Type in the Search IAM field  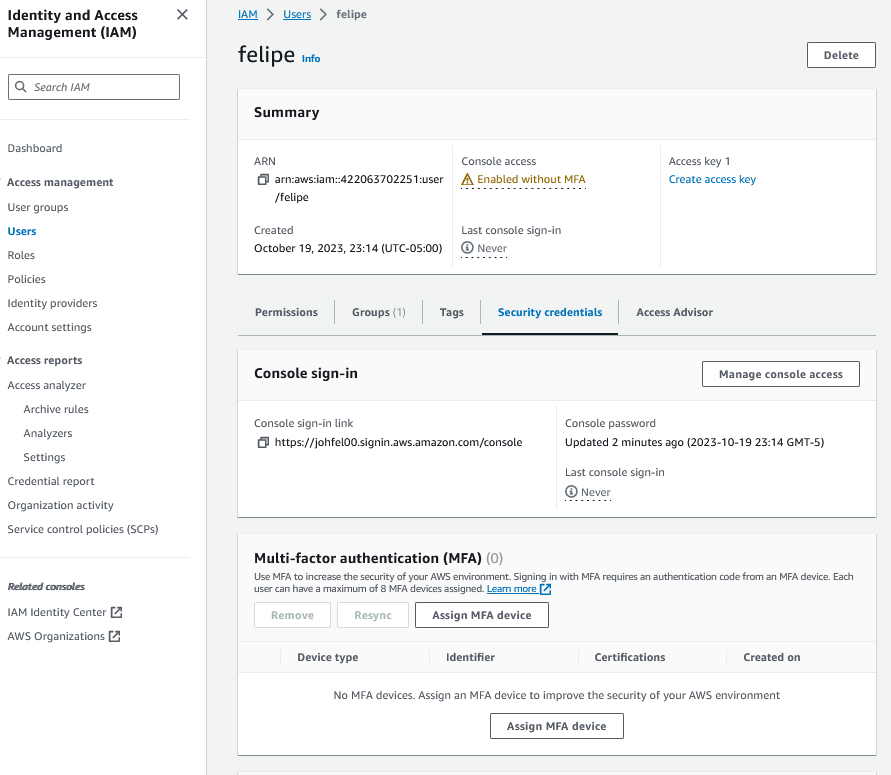[x=100, y=87]
